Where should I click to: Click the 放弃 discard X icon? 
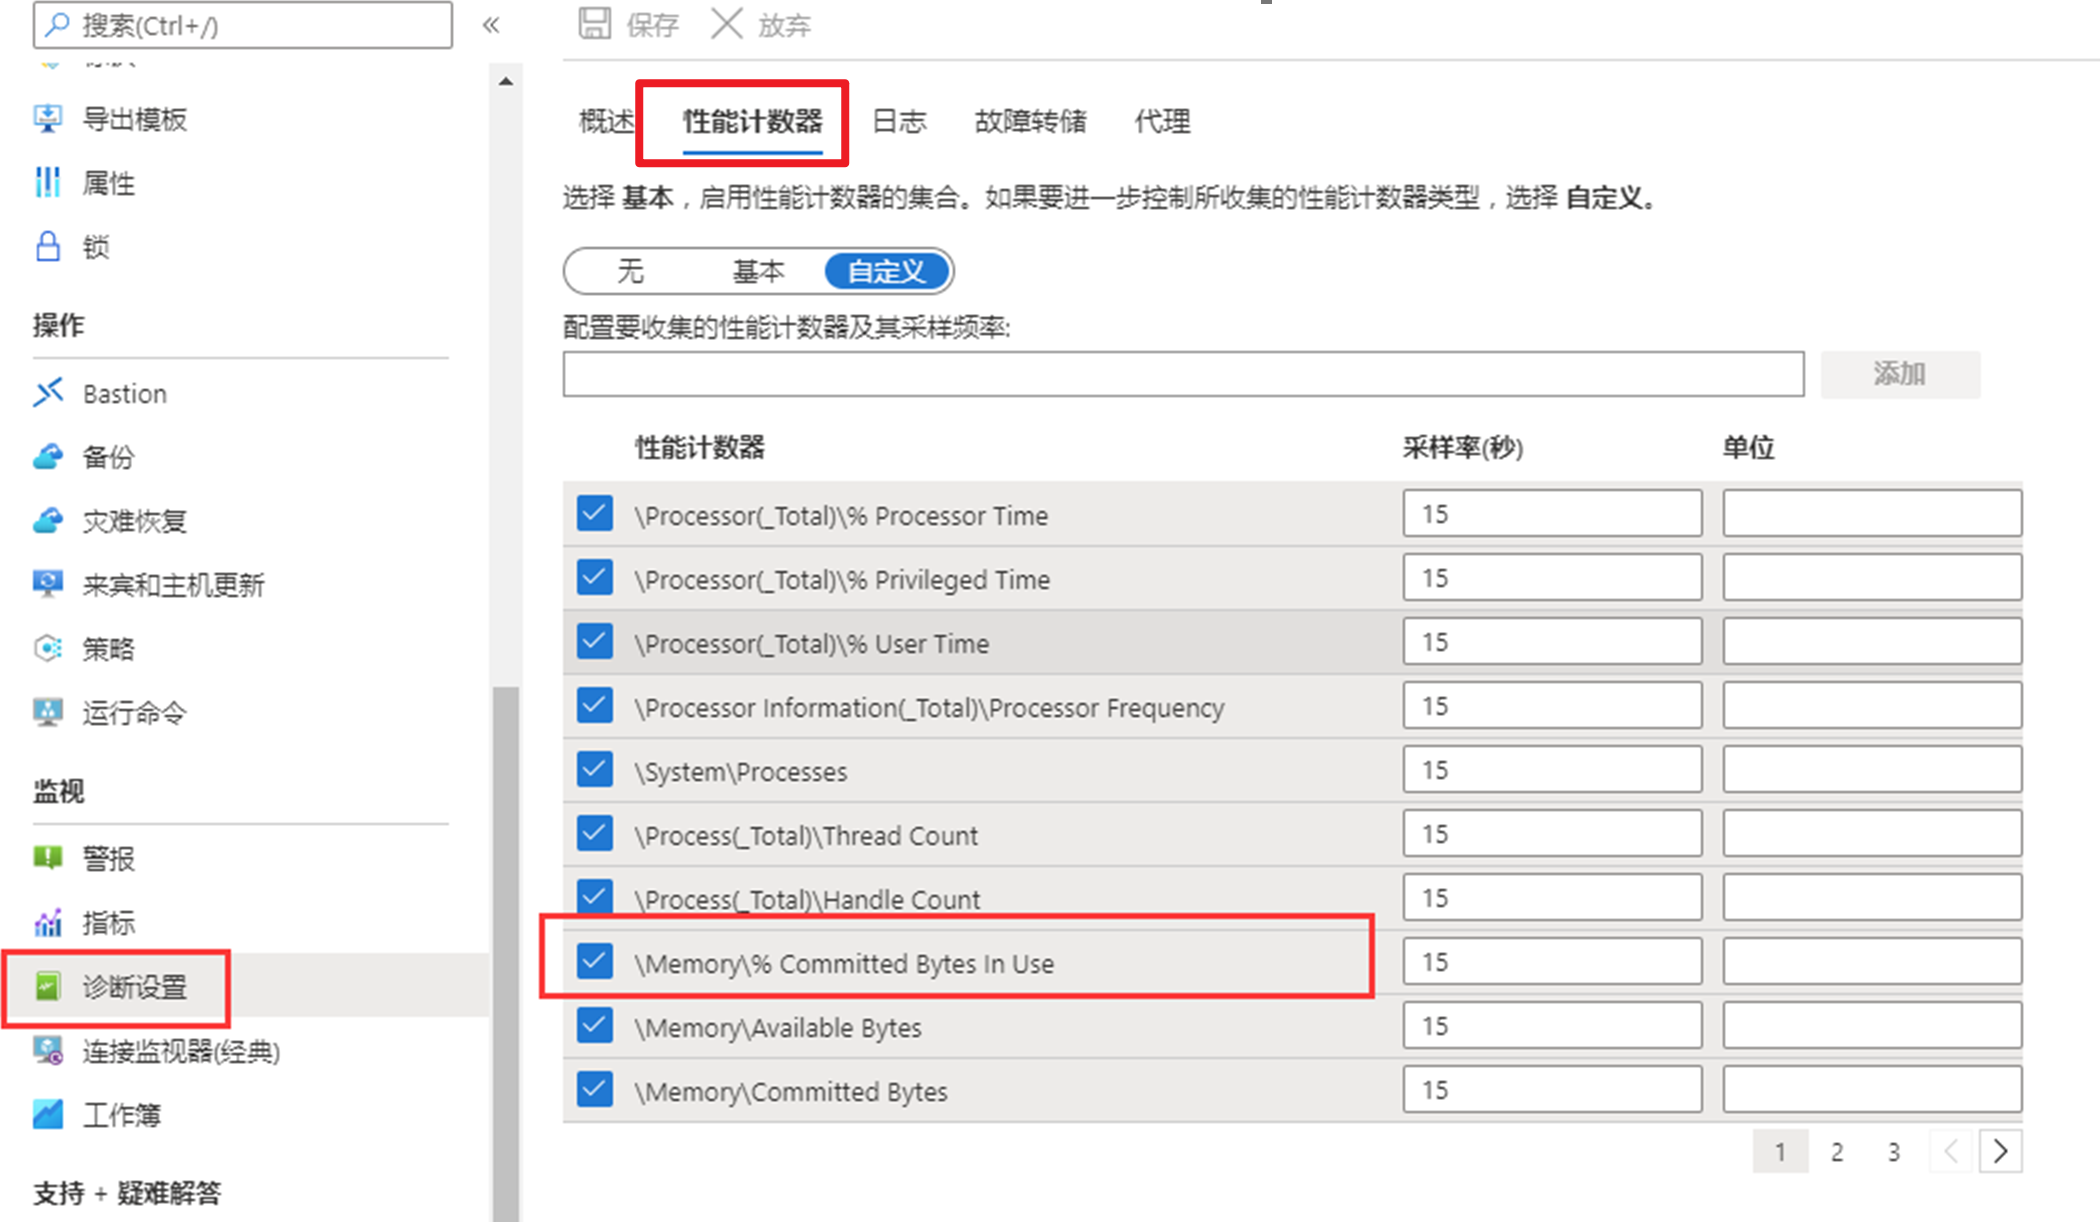[727, 23]
